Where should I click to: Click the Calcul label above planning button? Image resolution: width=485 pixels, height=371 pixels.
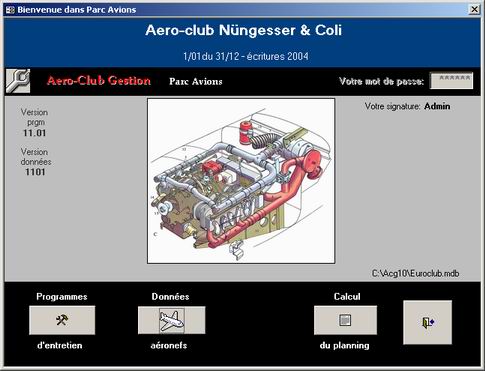347,297
